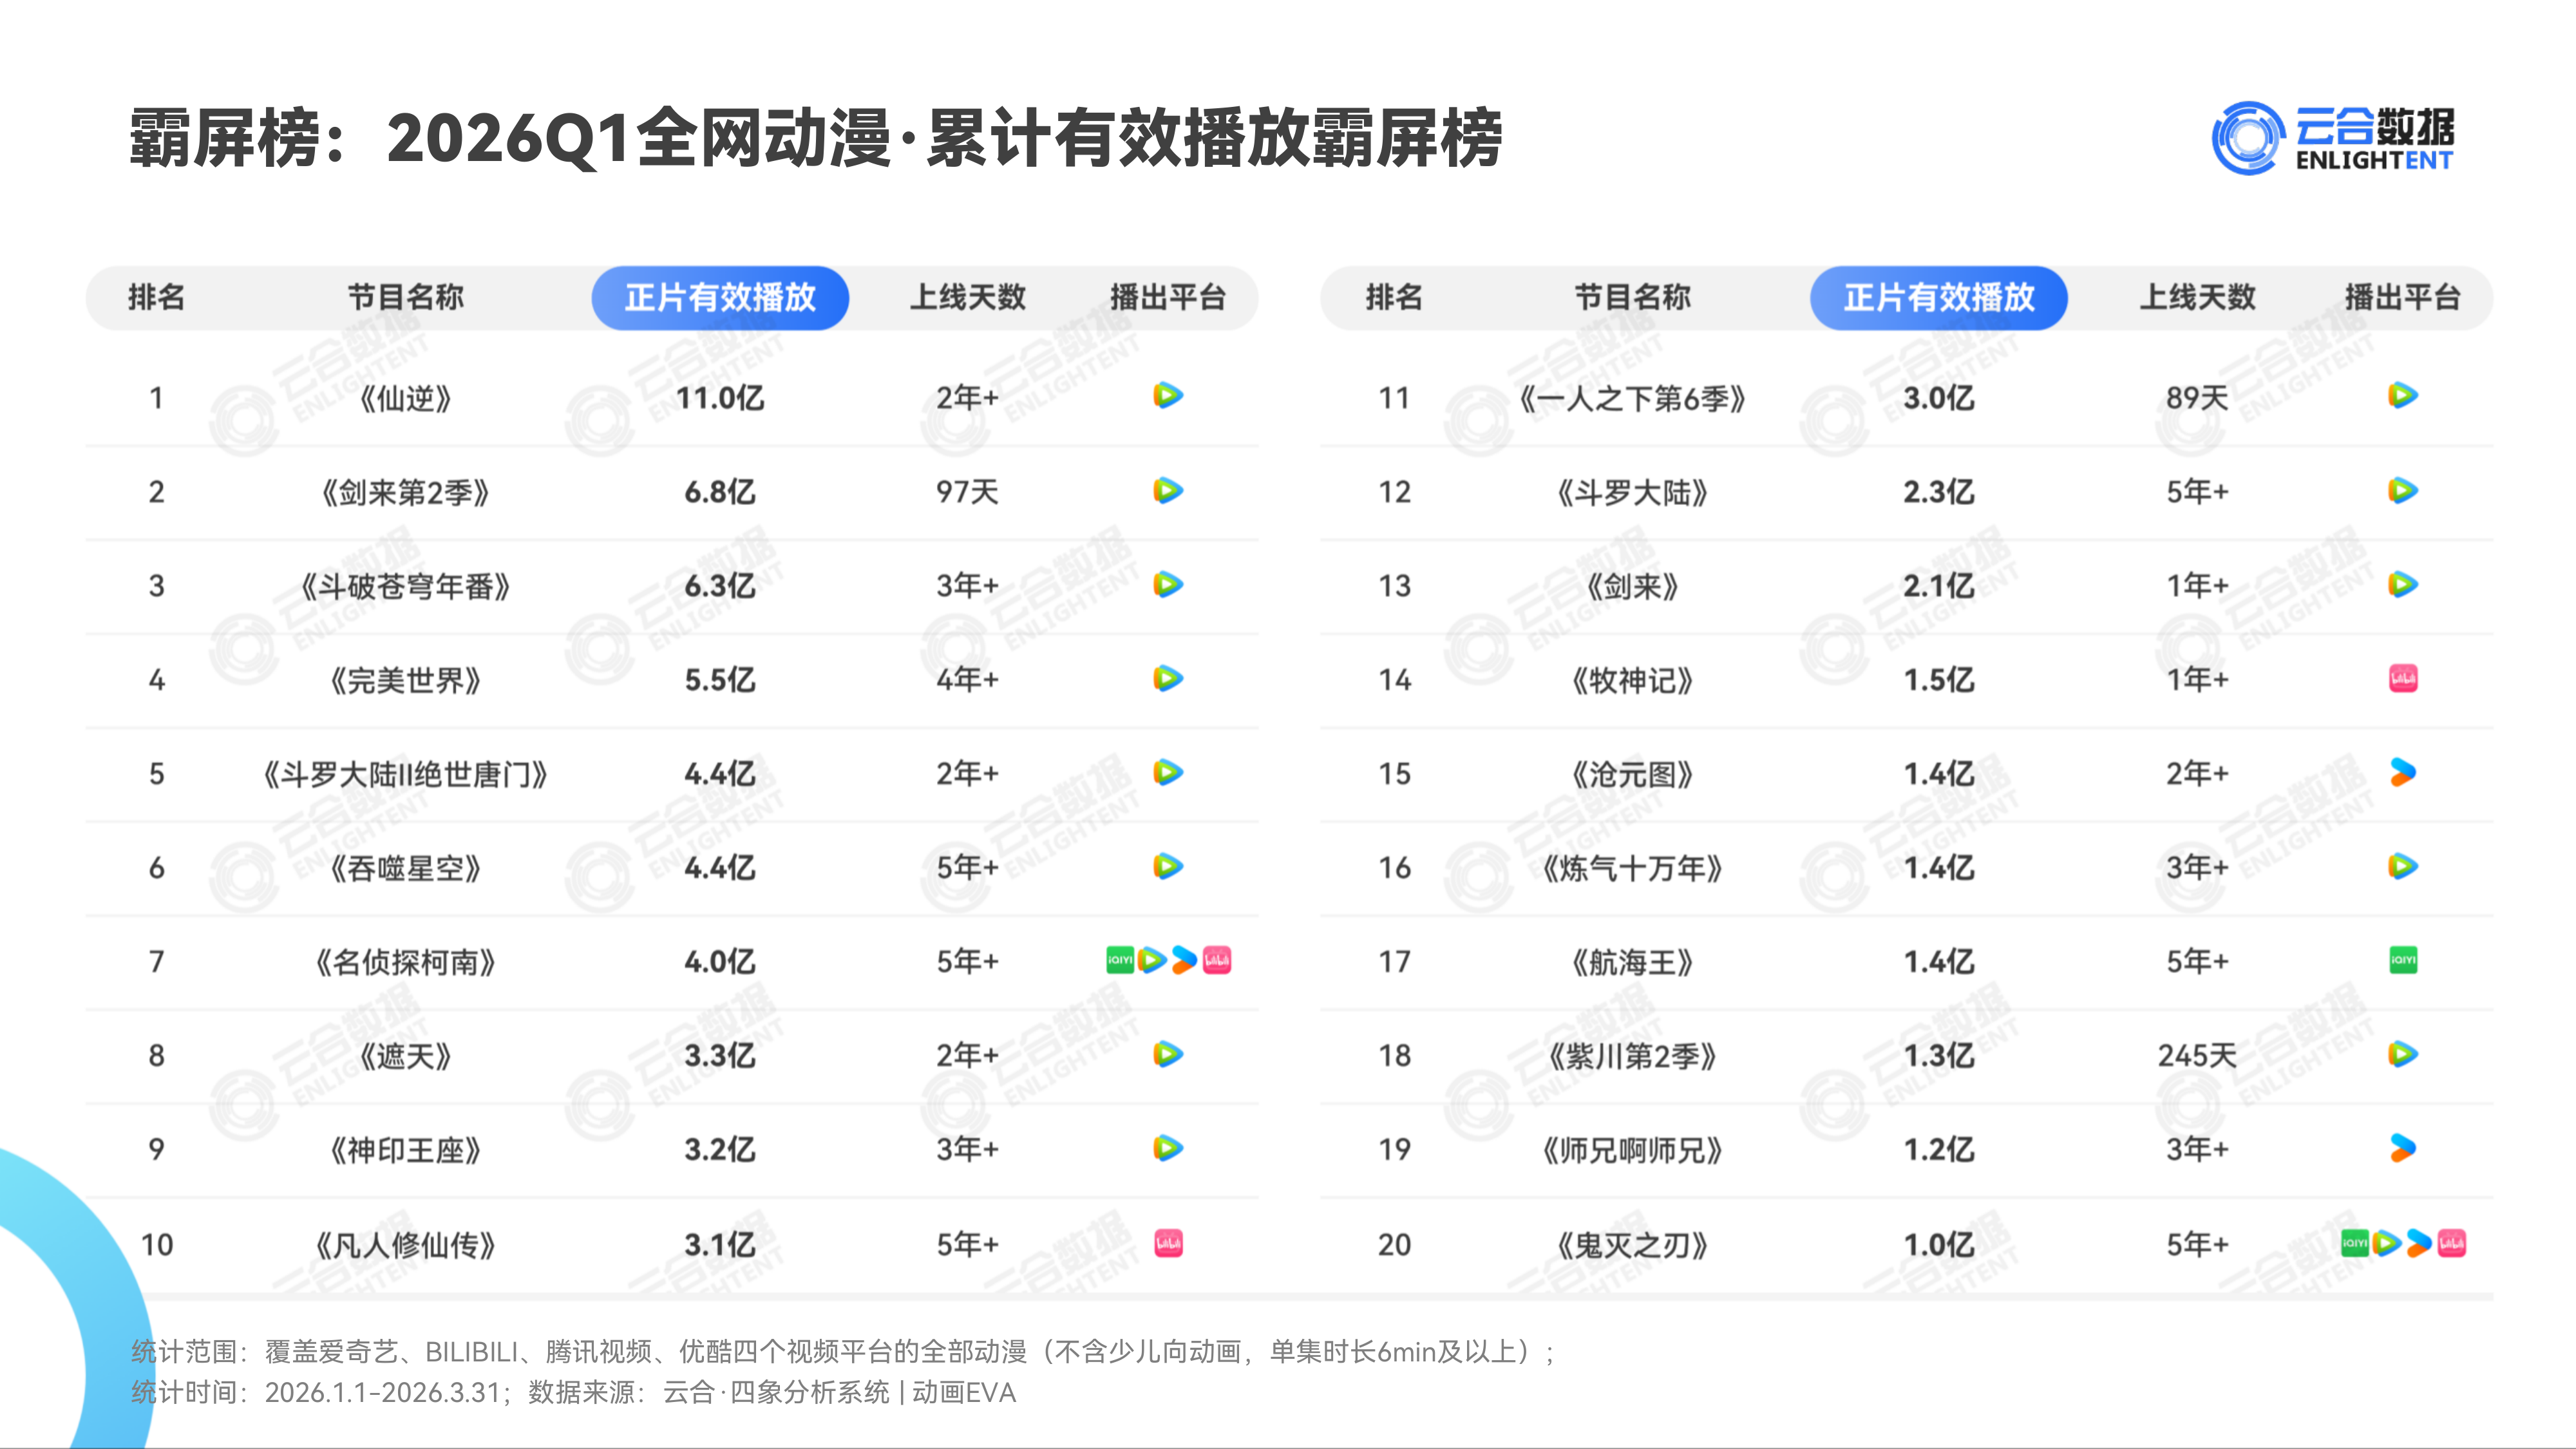Click right table 排名 header
The image size is (2576, 1449).
click(x=1394, y=297)
